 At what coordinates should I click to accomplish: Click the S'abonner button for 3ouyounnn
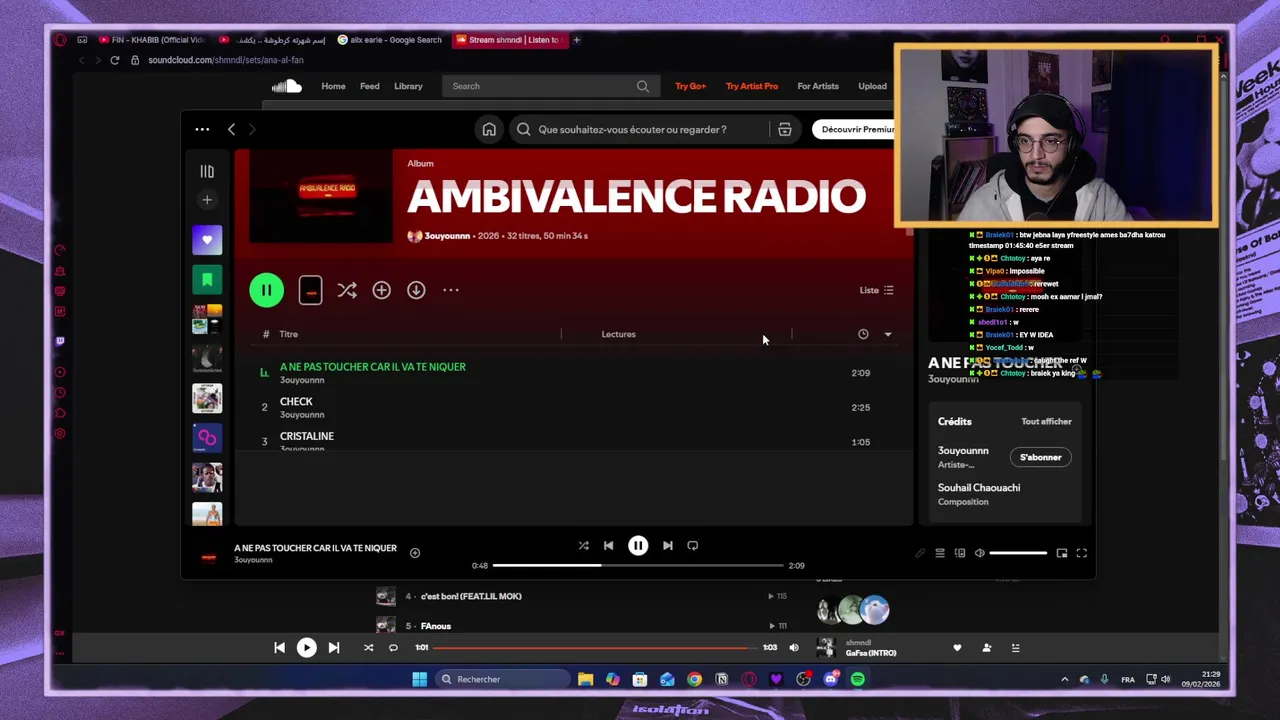(1041, 457)
